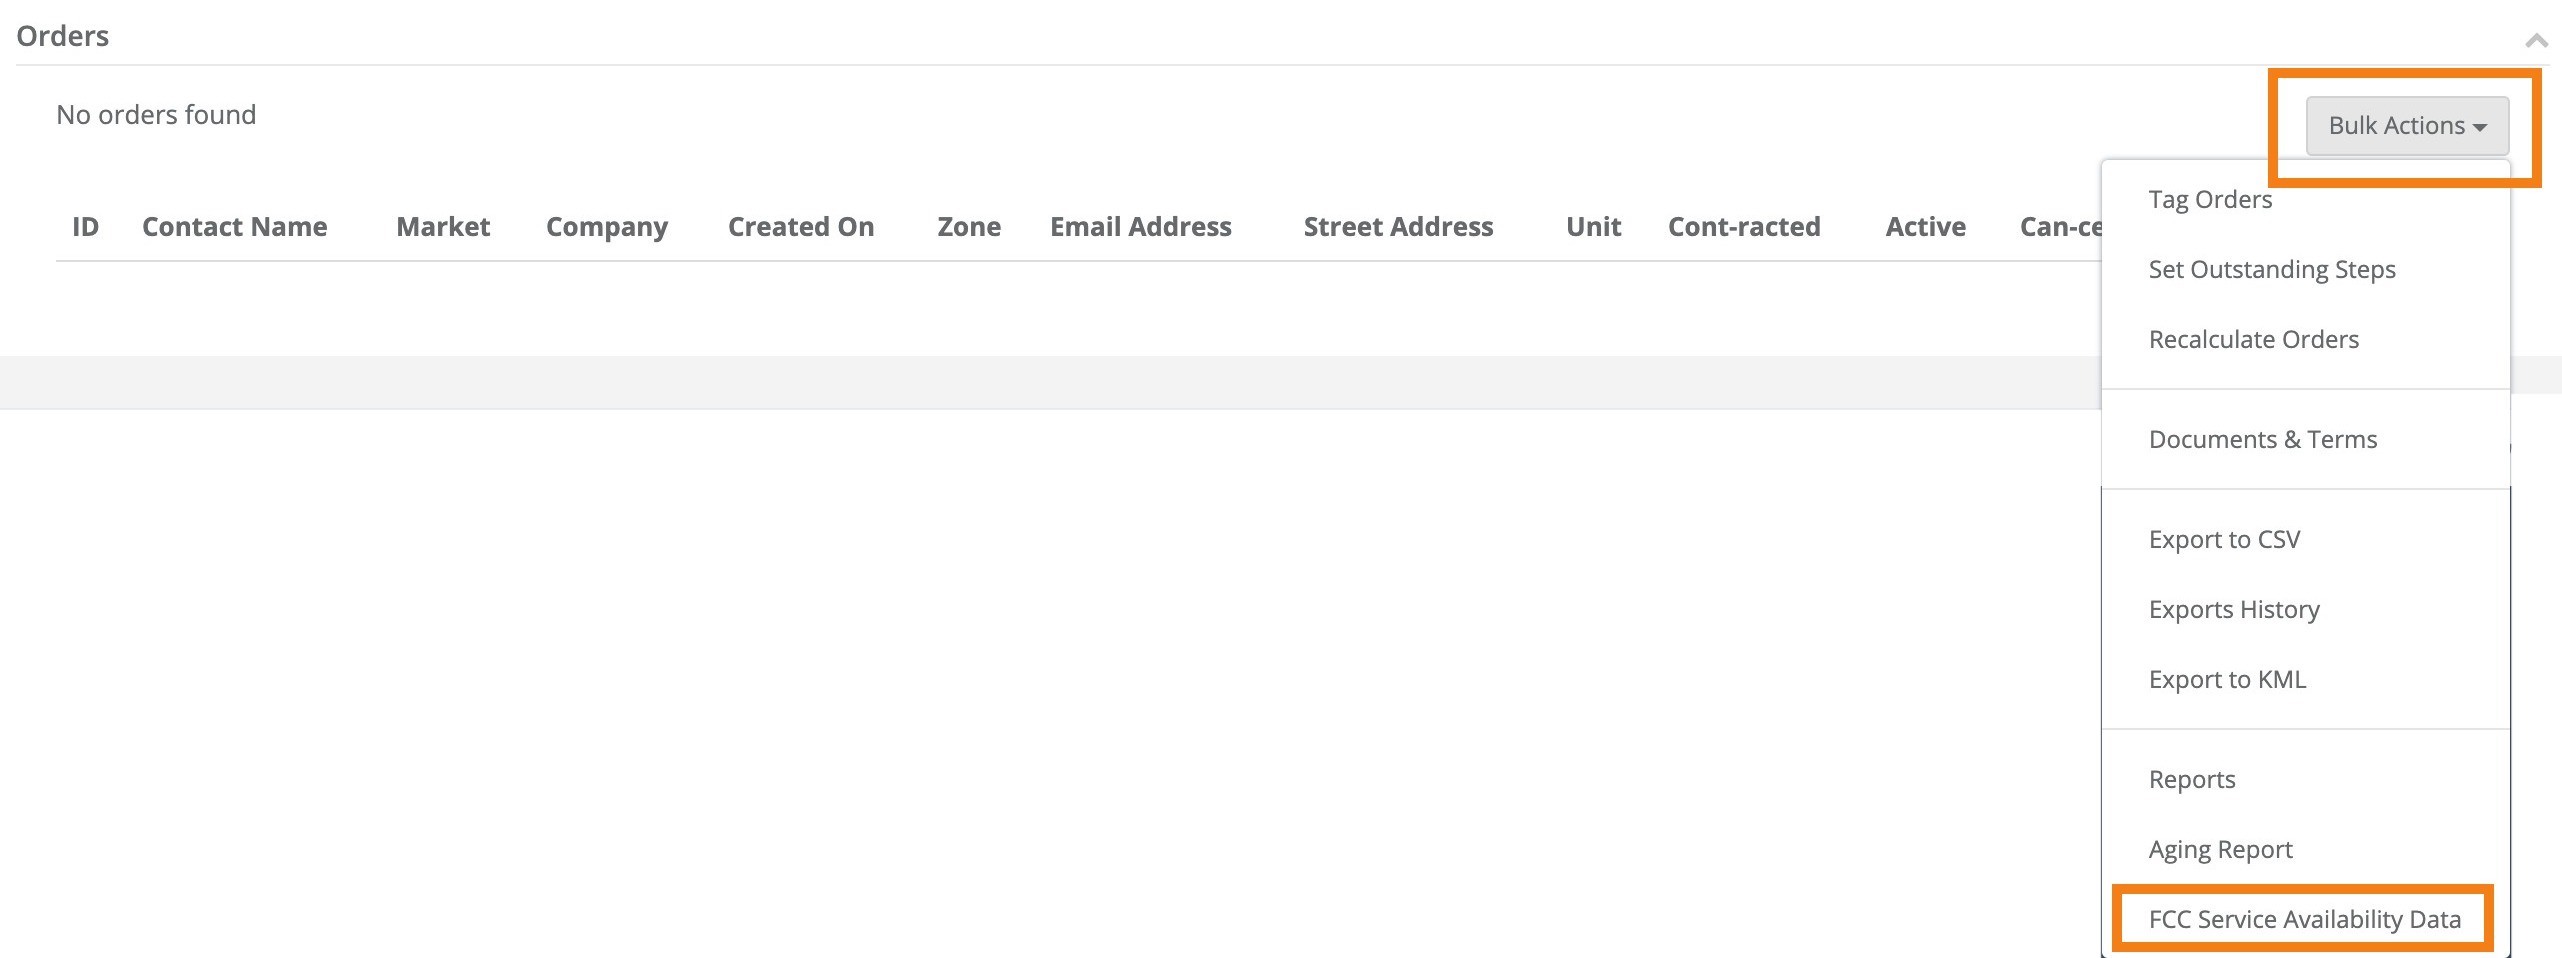Select Aging Report
This screenshot has height=958, width=2562.
coord(2220,848)
